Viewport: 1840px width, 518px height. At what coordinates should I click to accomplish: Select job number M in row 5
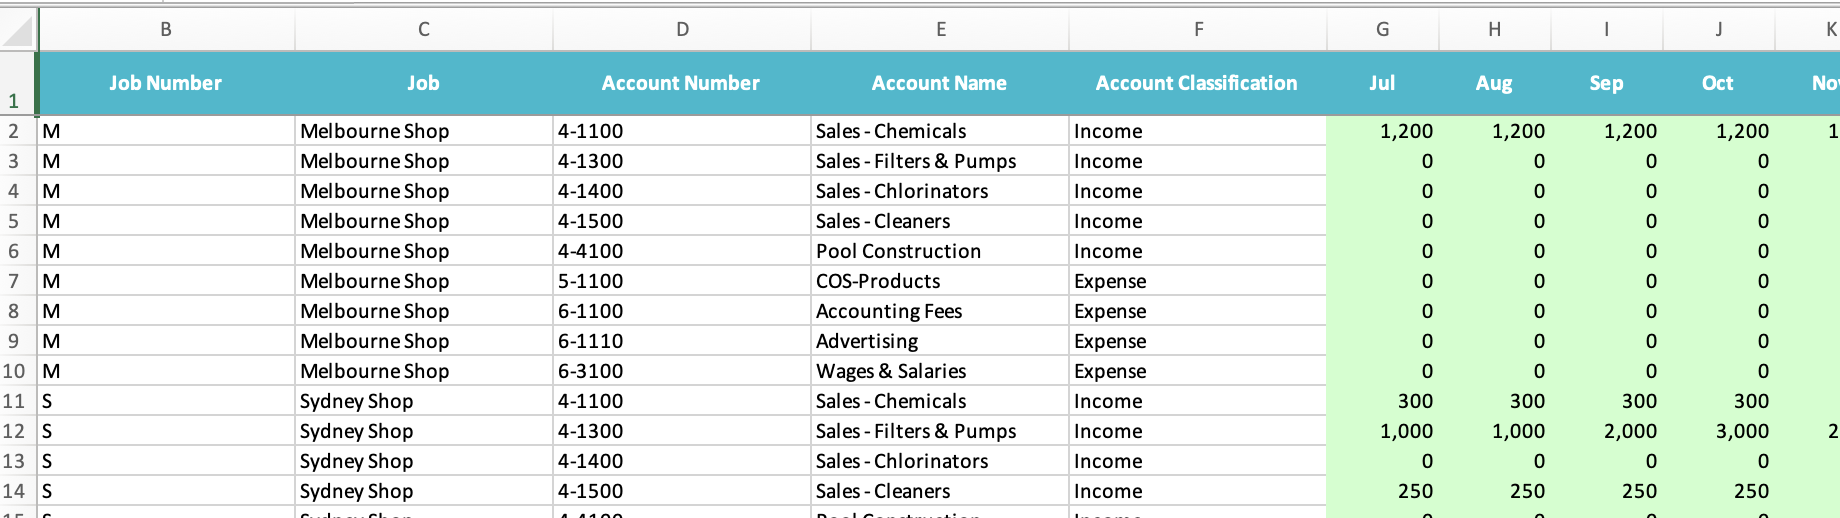click(x=166, y=221)
